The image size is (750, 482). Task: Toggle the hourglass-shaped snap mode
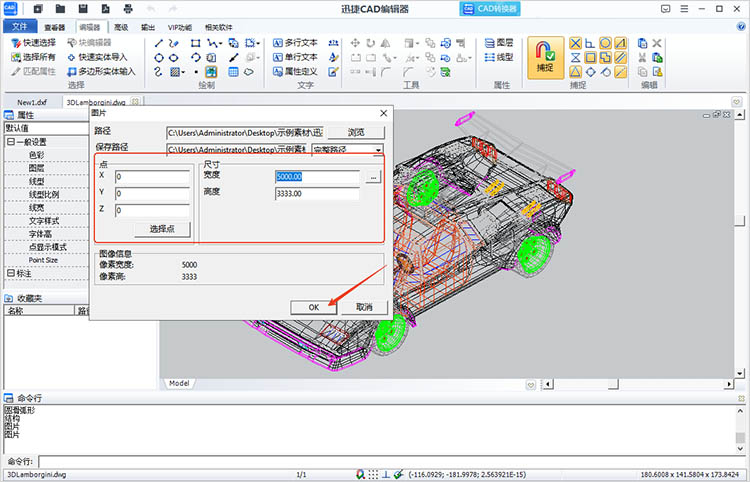[575, 58]
